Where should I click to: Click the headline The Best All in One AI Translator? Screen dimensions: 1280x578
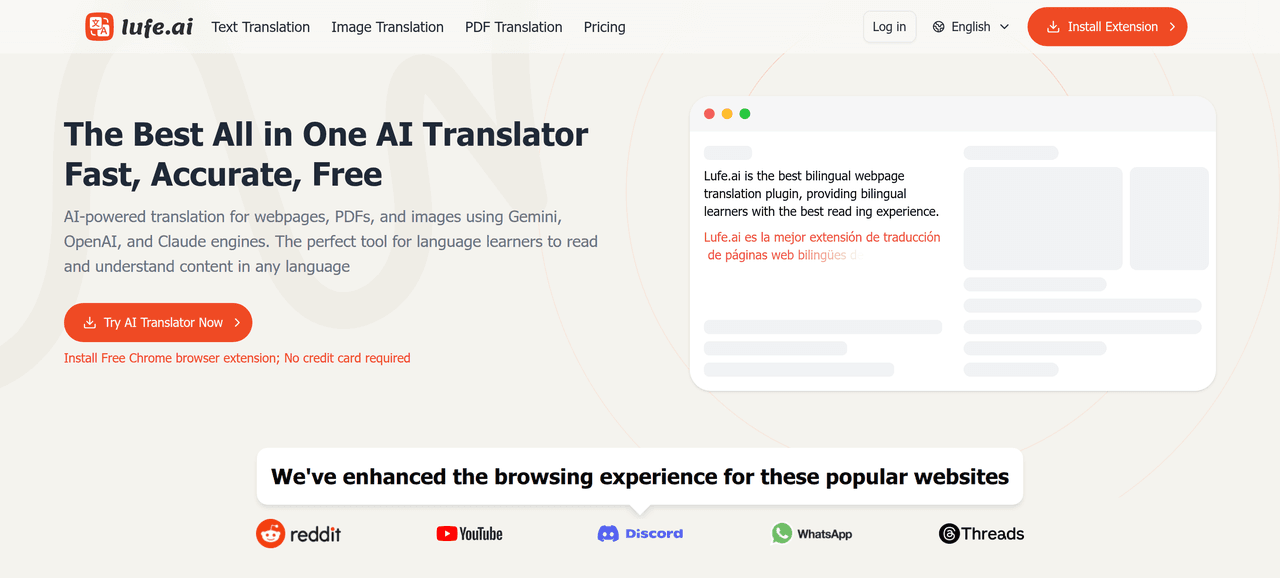326,134
